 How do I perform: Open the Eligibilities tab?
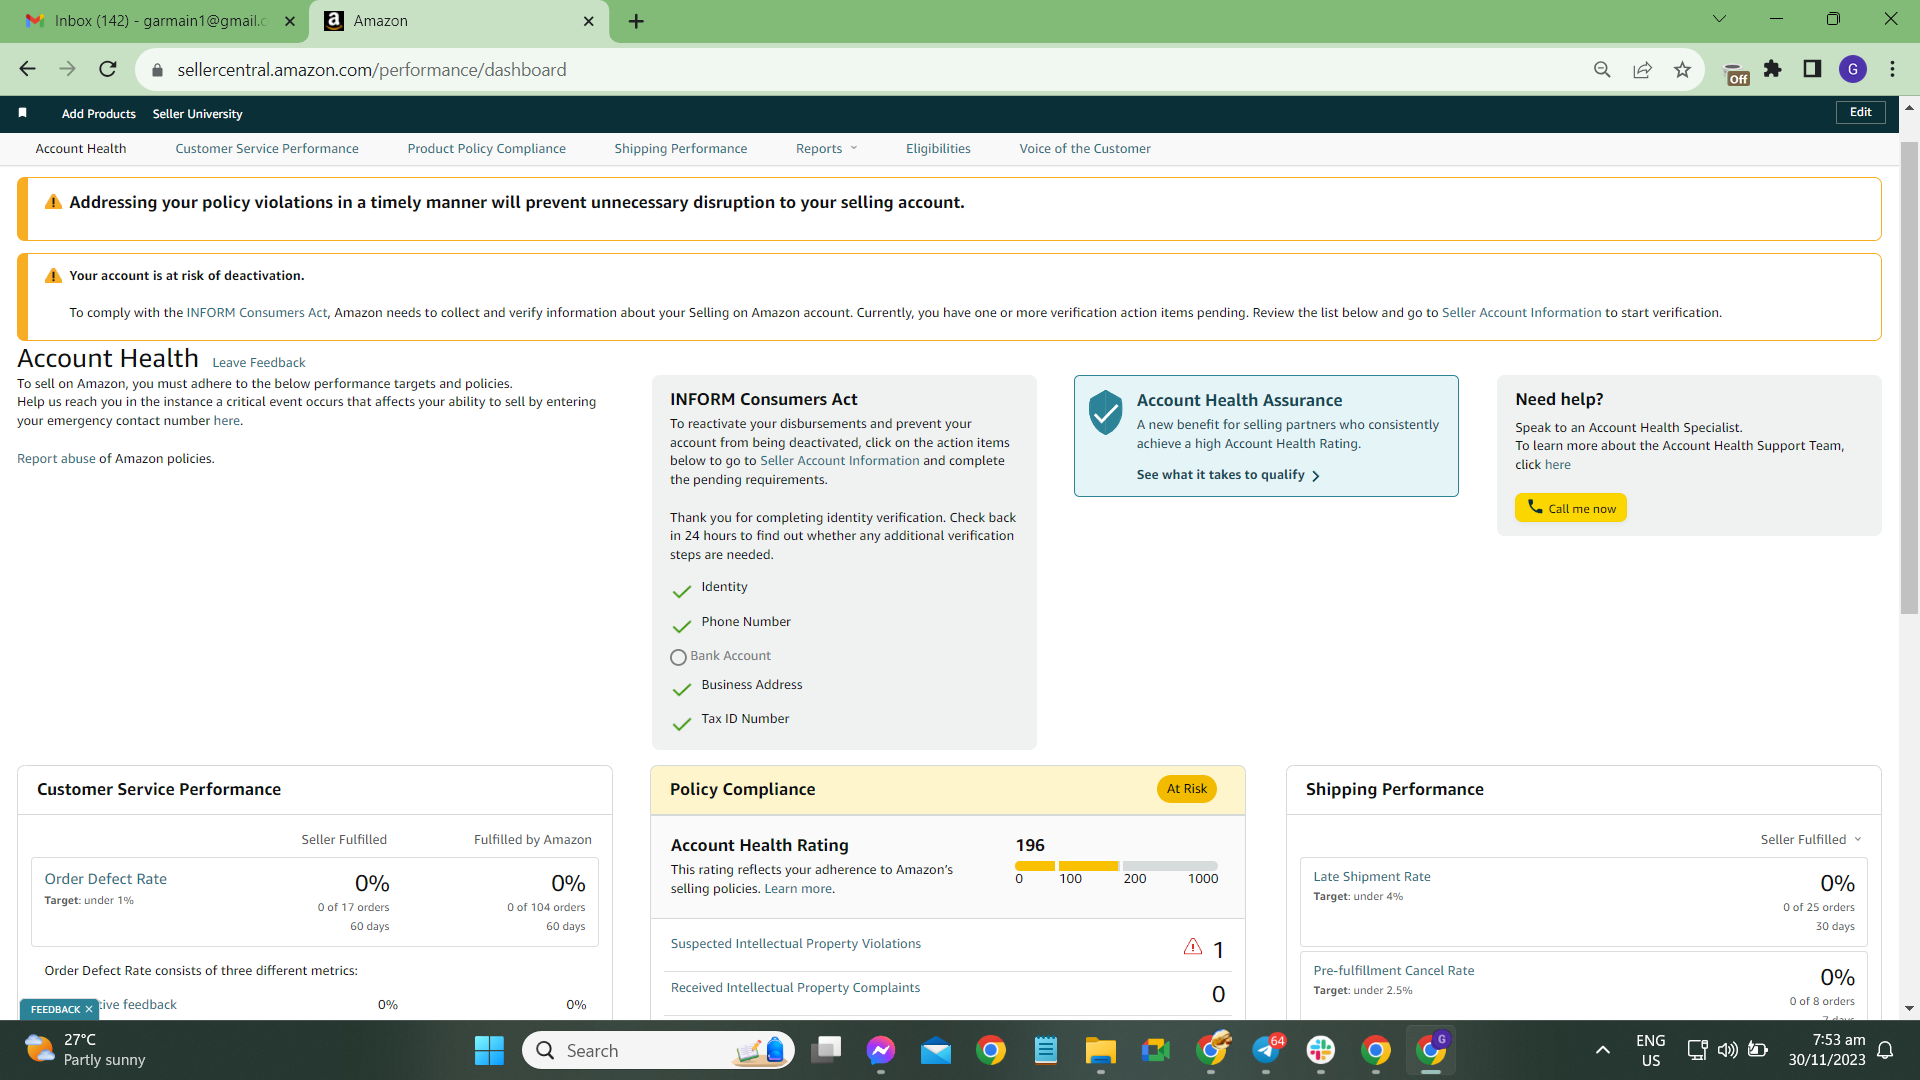[938, 149]
